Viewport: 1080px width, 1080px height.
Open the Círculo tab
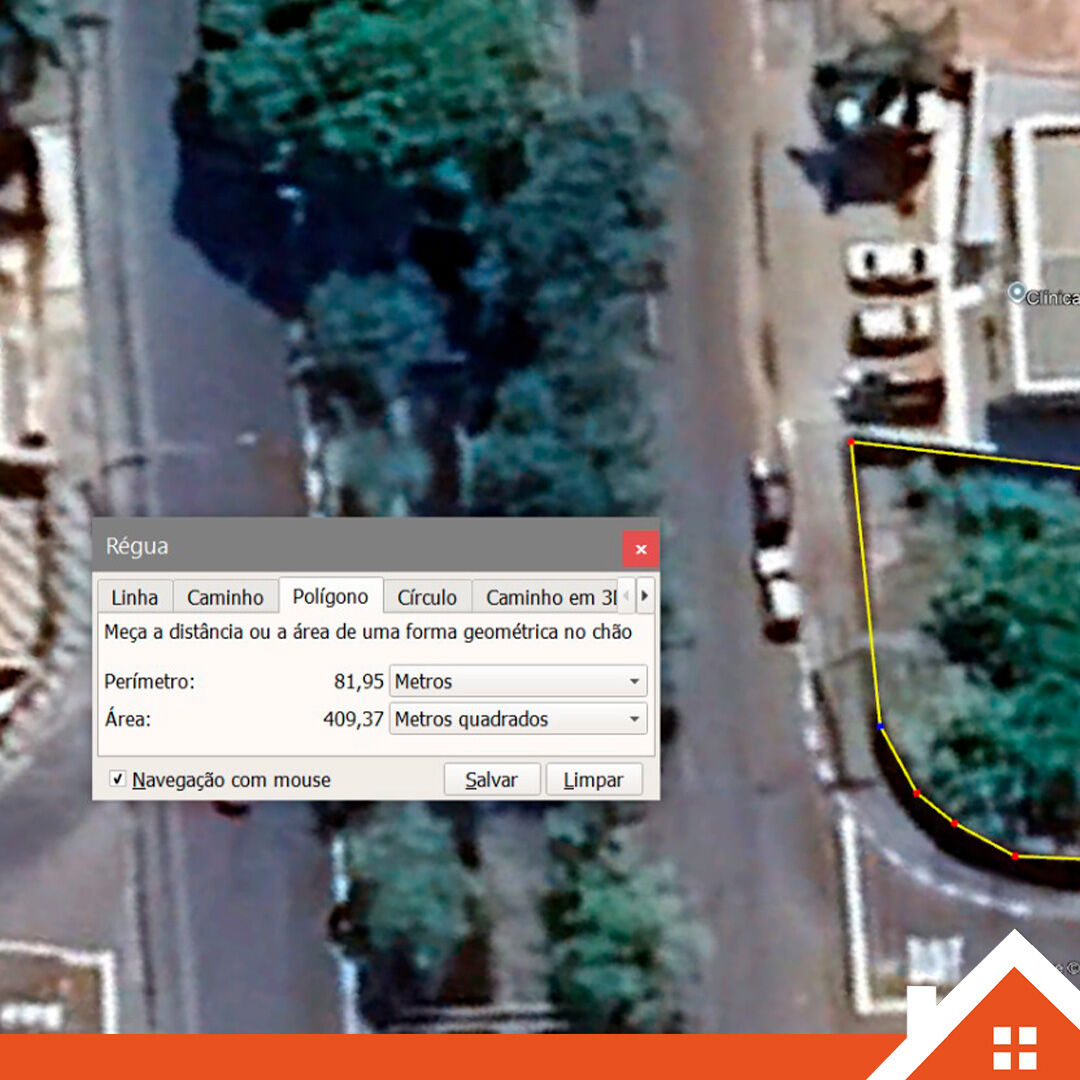[x=427, y=597]
